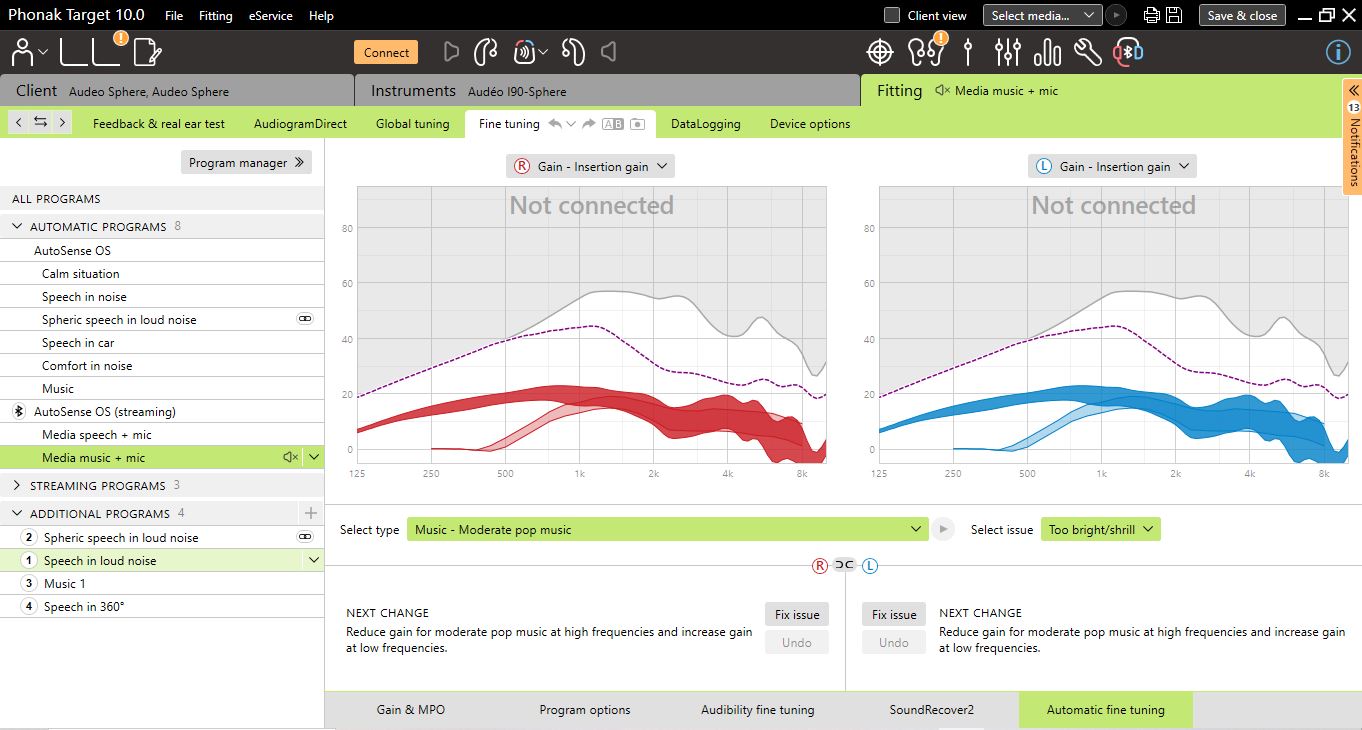Toggle the right-left coupling link
The image size is (1362, 730).
point(845,565)
